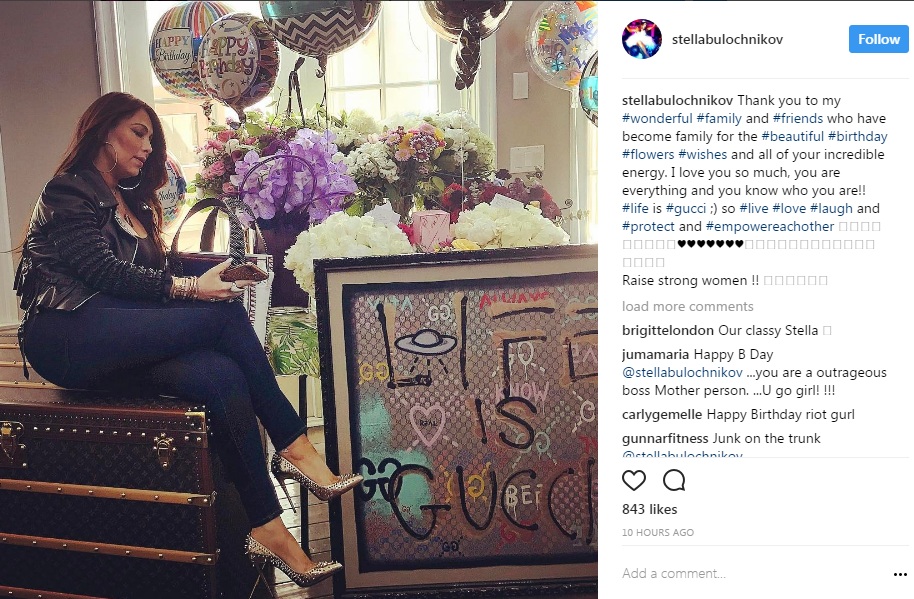Viewport: 914px width, 599px height.
Task: Open the @stellabulochnikov mention in jumamaria's comment
Action: [682, 372]
